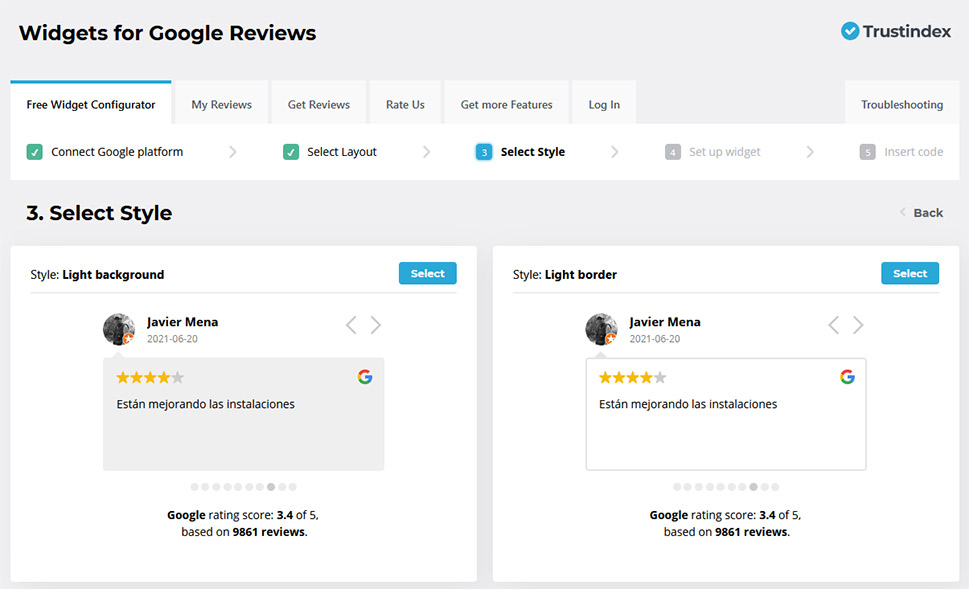Viewport: 969px width, 589px height.
Task: Show next review in Light background preview
Action: click(376, 325)
